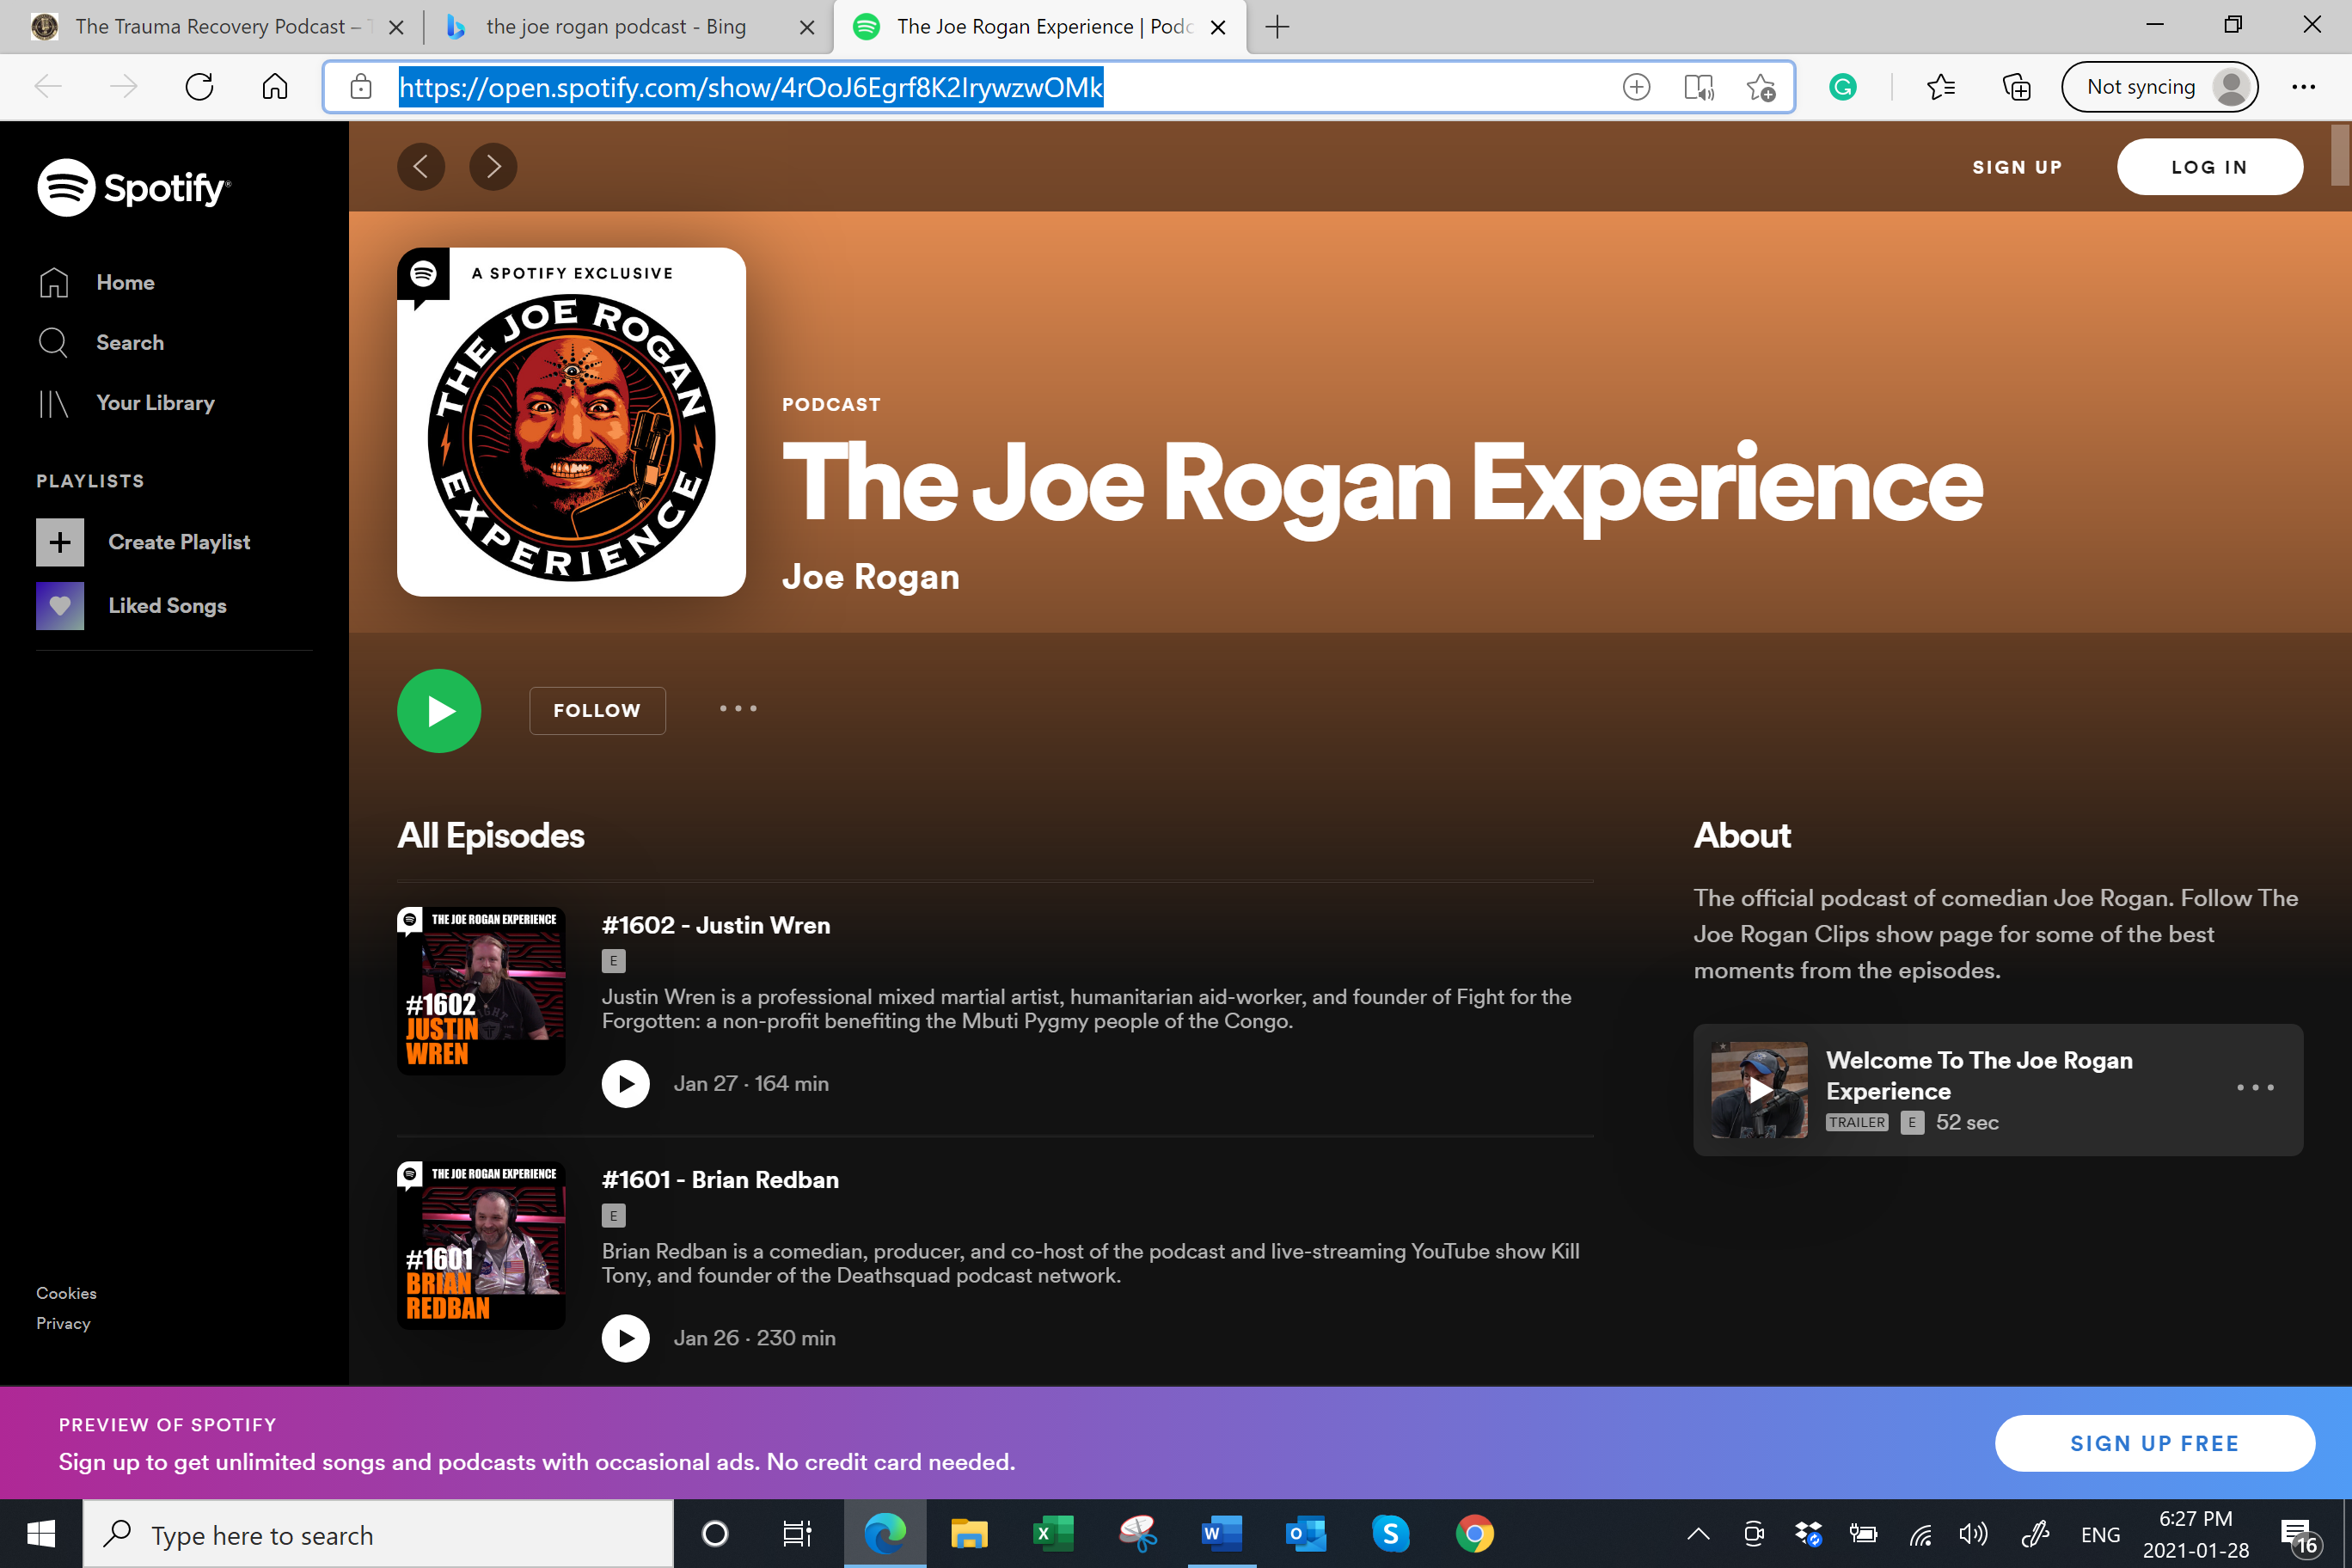2352x1568 pixels.
Task: Go forward with Spotify's forward arrow
Action: tap(493, 166)
